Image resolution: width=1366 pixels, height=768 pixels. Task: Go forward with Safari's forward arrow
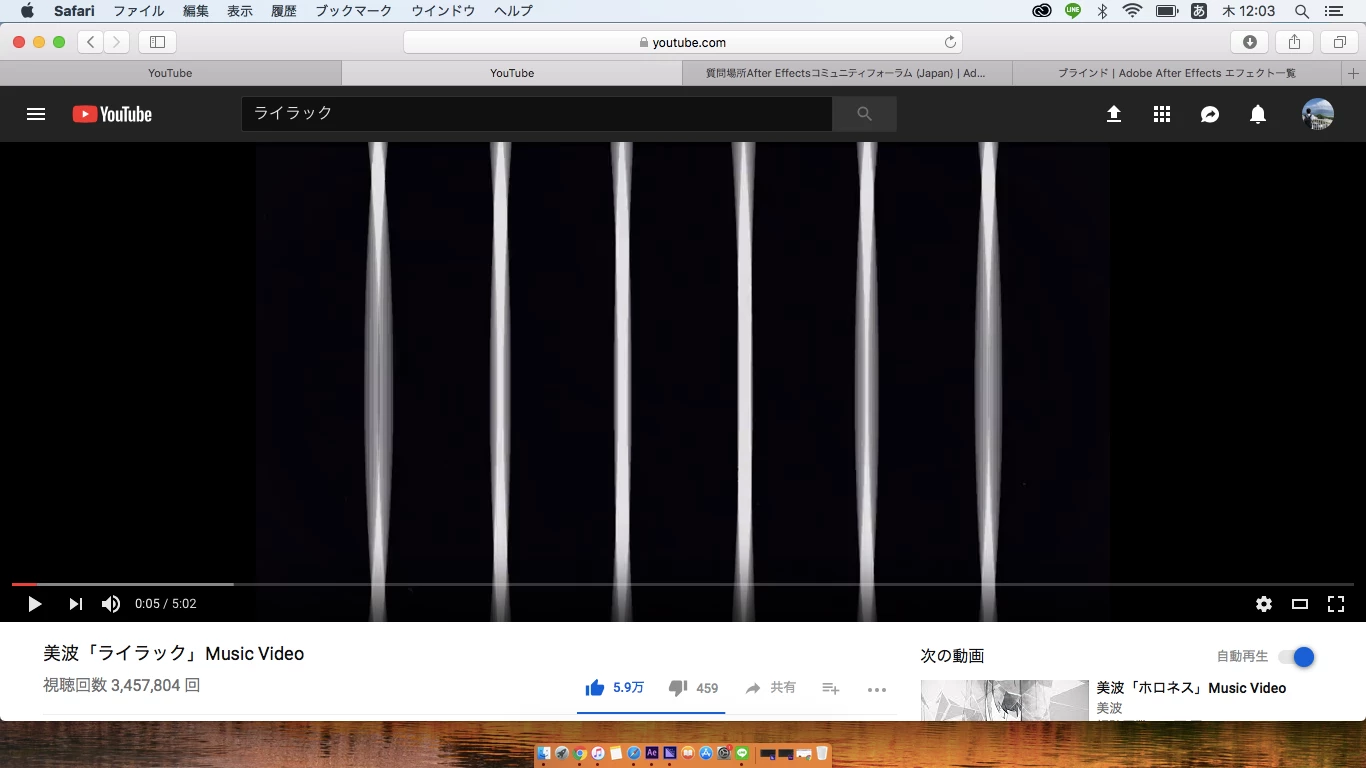click(117, 42)
